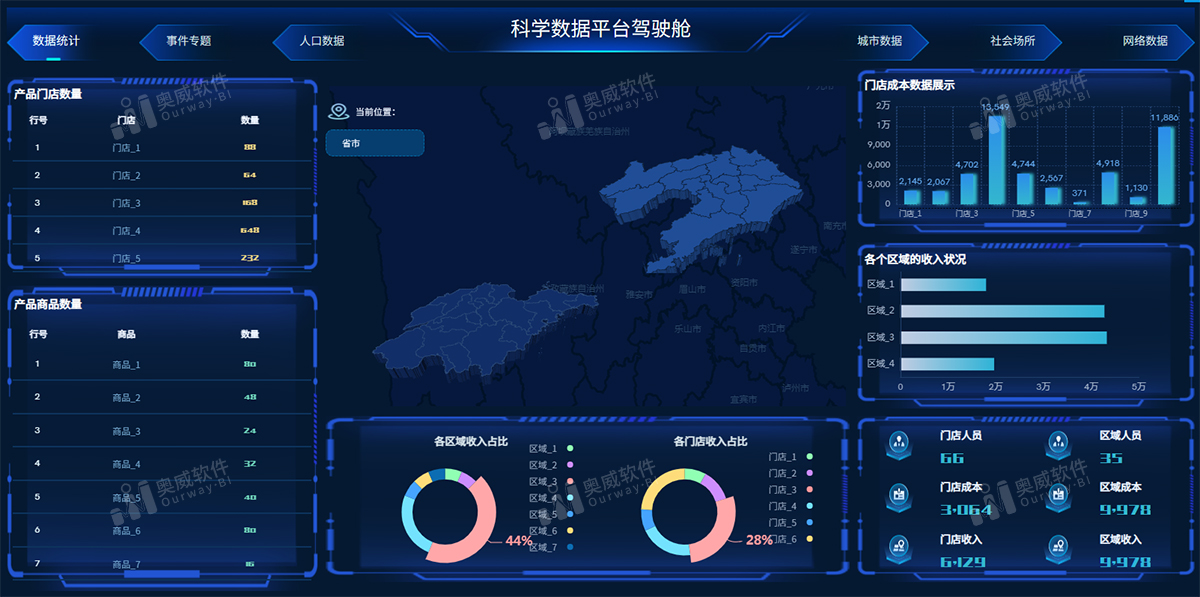
Task: Open the 省市 region selector
Action: pyautogui.click(x=374, y=143)
